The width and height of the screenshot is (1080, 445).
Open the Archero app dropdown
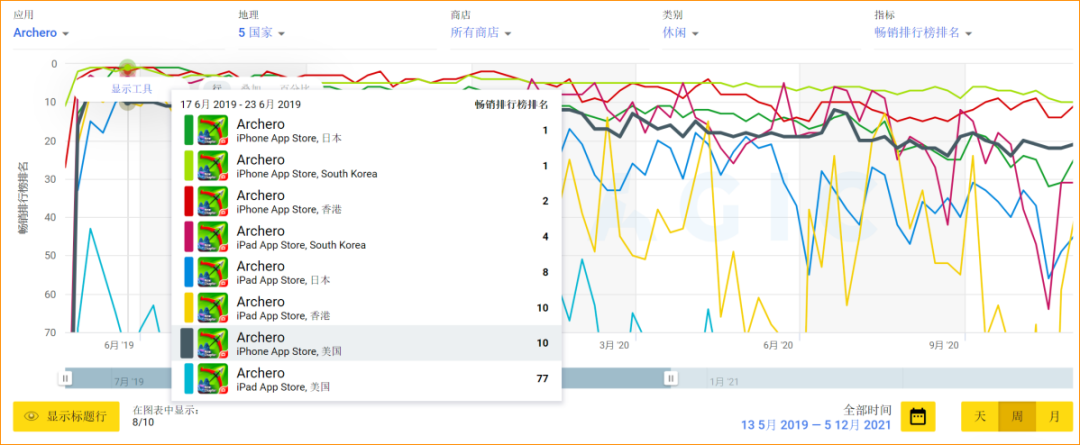pyautogui.click(x=41, y=33)
